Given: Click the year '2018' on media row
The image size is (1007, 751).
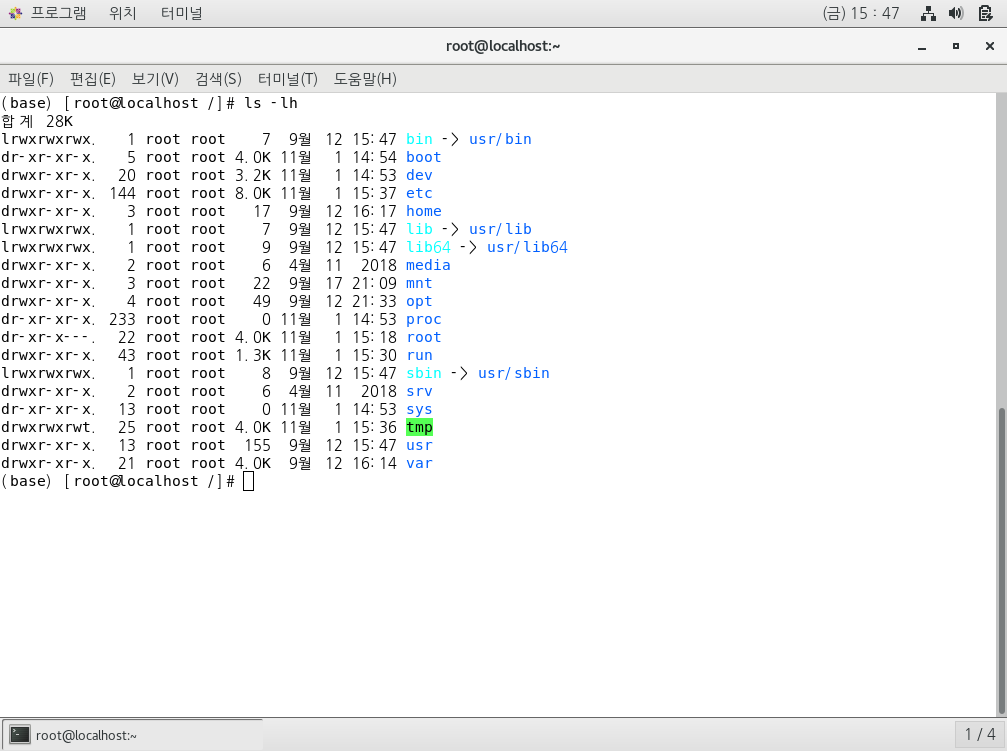Looking at the screenshot, I should pos(379,265).
